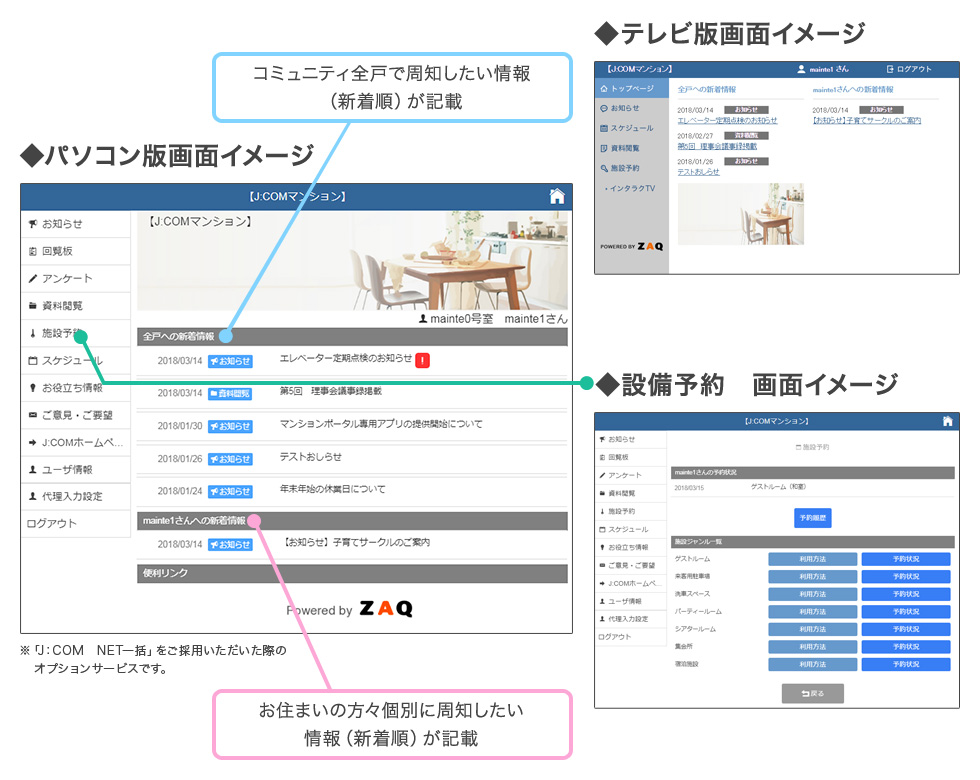Select トップページ home icon in TV version
The height and width of the screenshot is (780, 980).
(604, 89)
